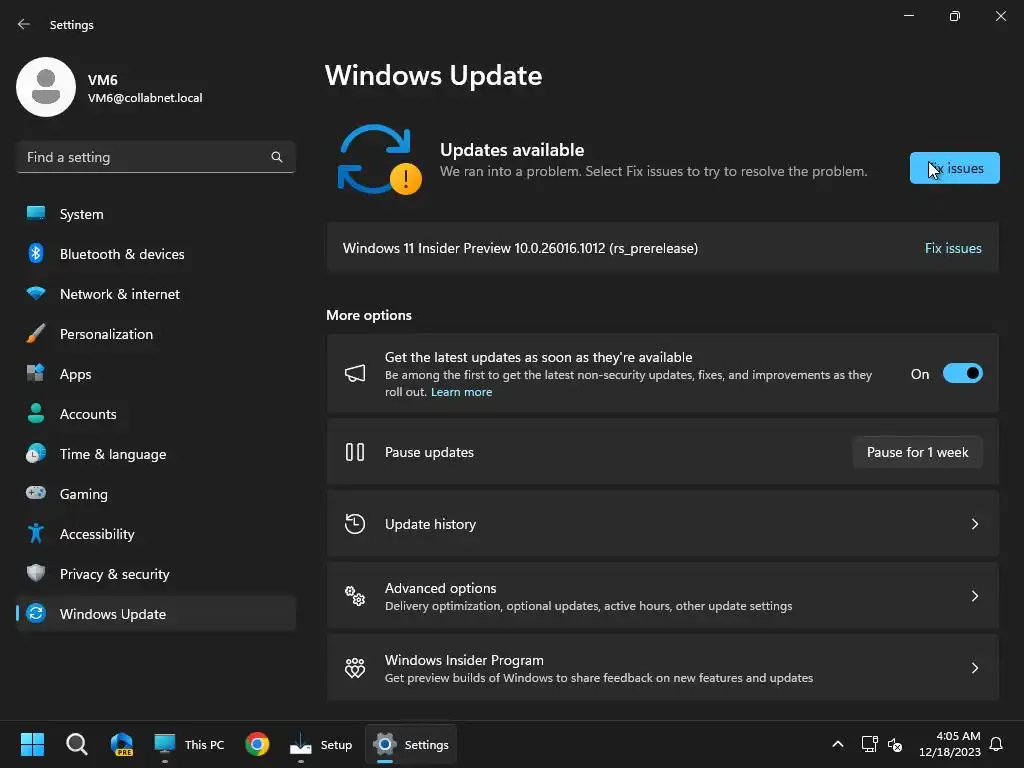Open the clock showing 4:05 AM

(950, 744)
